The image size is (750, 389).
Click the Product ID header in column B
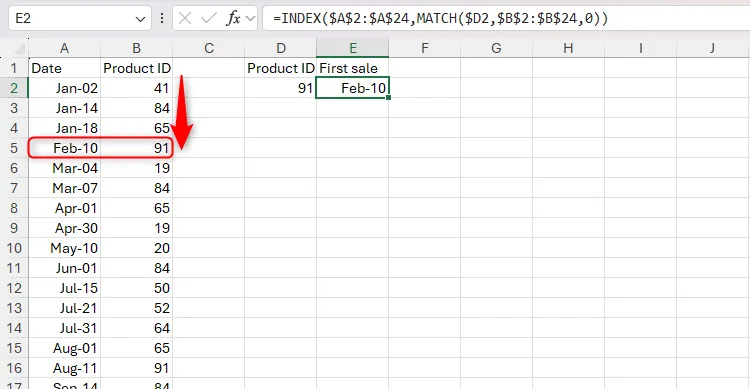coord(137,68)
